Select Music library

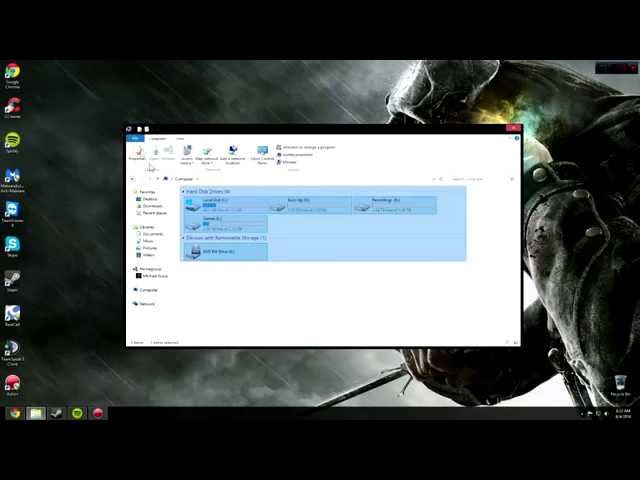click(x=145, y=241)
